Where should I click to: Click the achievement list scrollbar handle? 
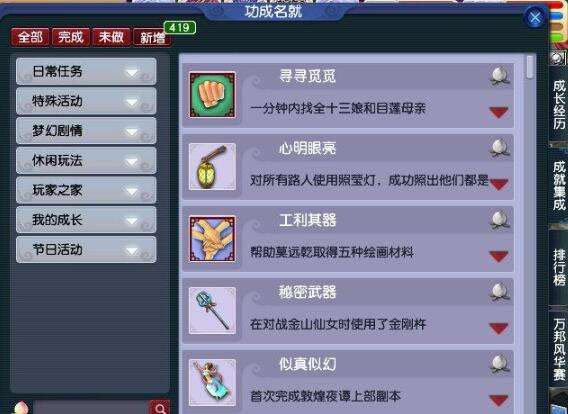pos(530,67)
